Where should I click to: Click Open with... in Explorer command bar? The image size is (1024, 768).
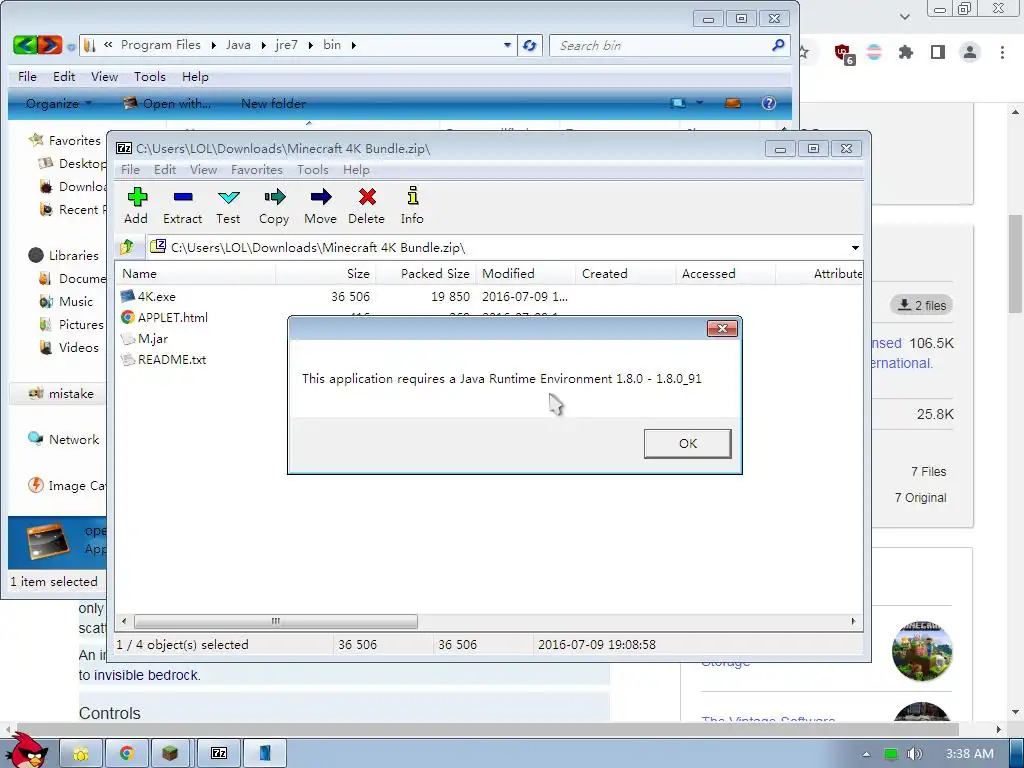point(167,103)
